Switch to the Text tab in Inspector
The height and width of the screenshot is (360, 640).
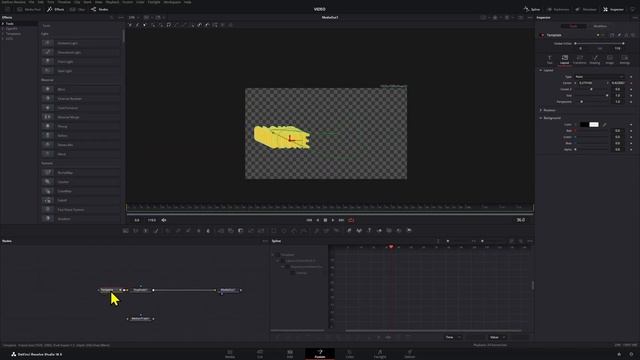click(x=549, y=60)
